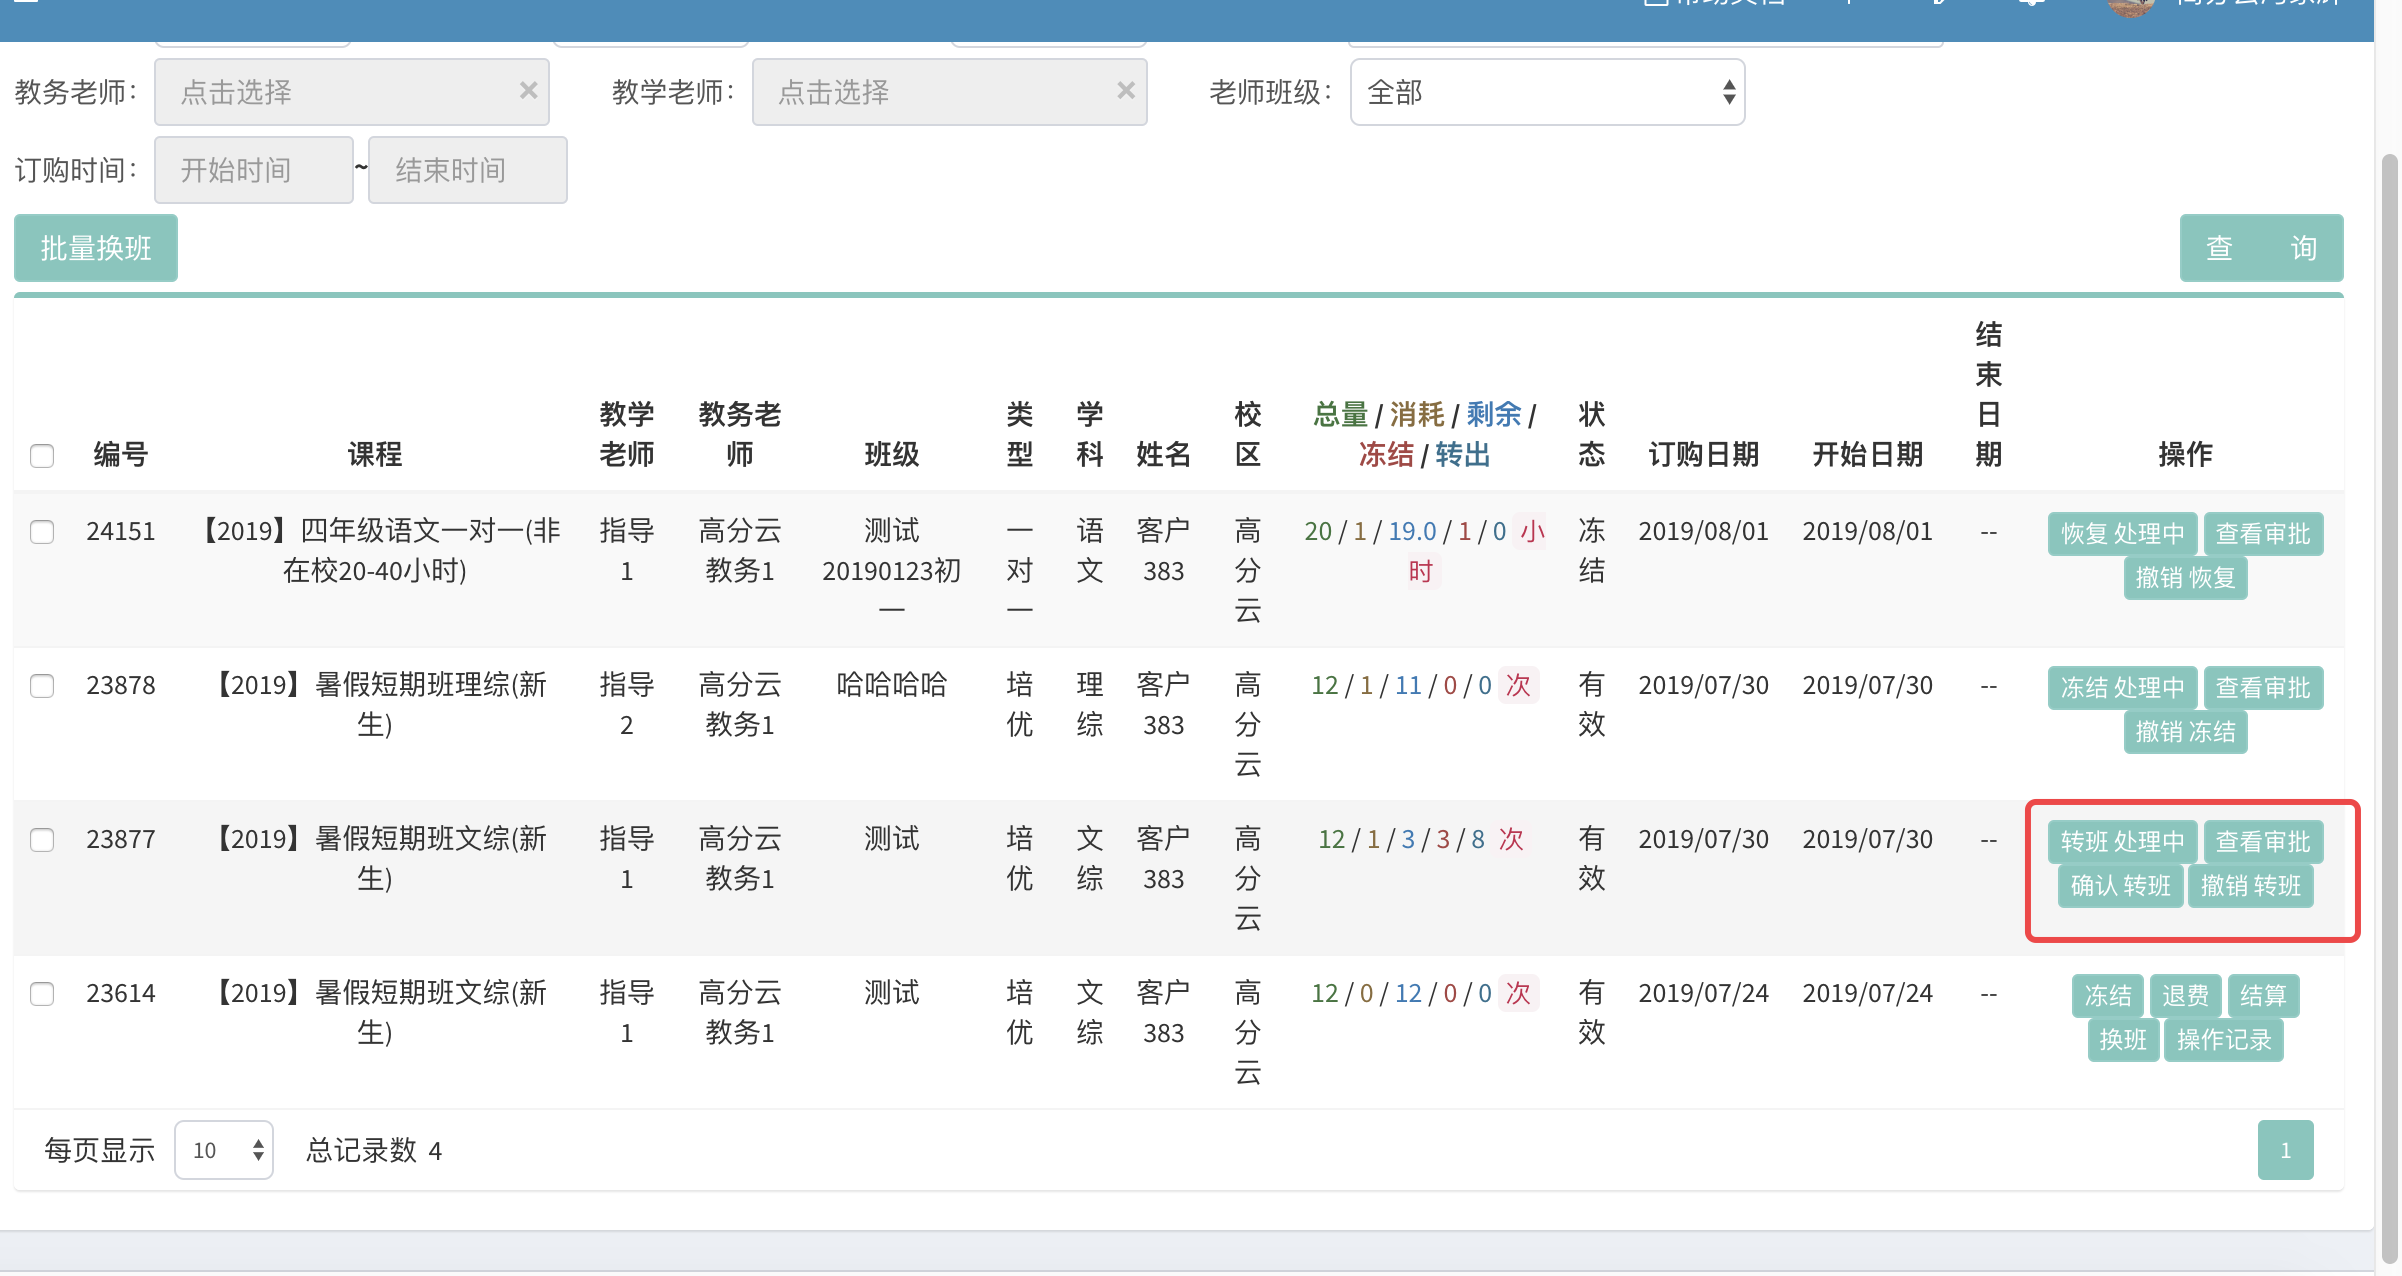Viewport: 2402px width, 1276px height.
Task: Click 确认转班 for record 23877
Action: pos(2120,886)
